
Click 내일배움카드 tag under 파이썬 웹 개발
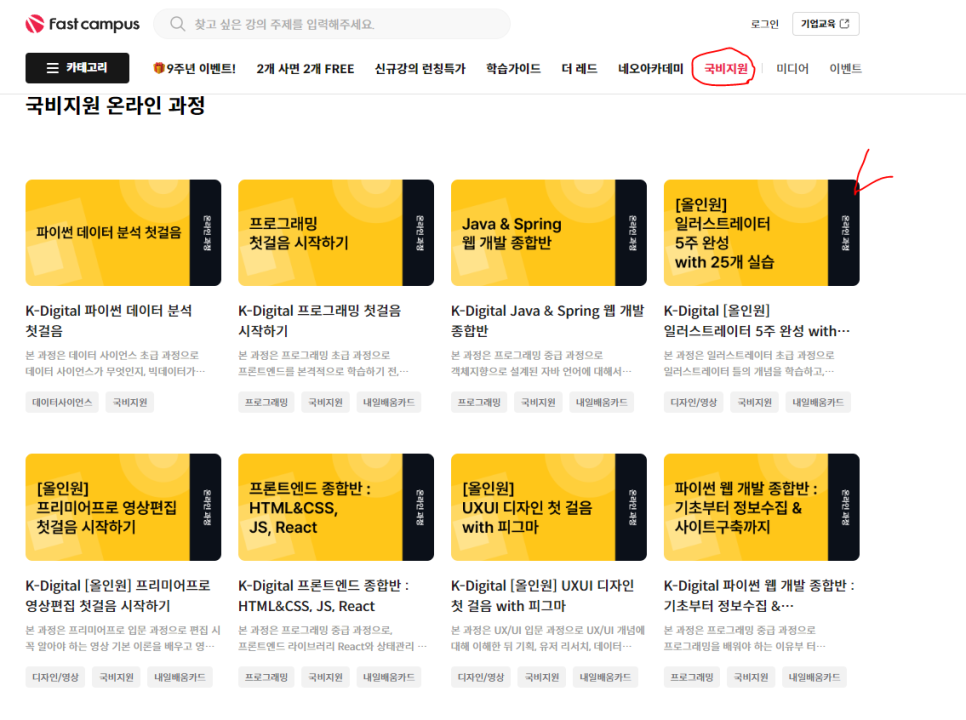814,677
